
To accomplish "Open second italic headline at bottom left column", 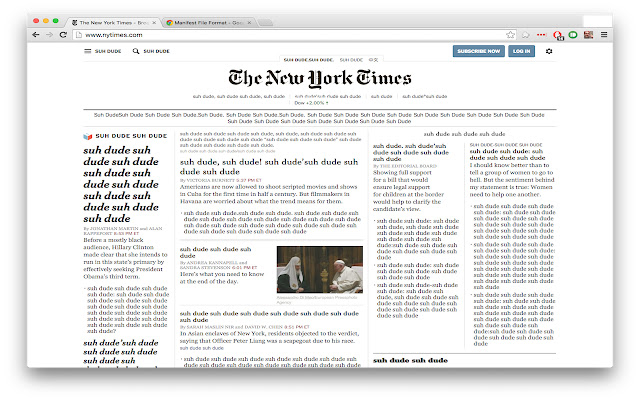I will pos(121,352).
